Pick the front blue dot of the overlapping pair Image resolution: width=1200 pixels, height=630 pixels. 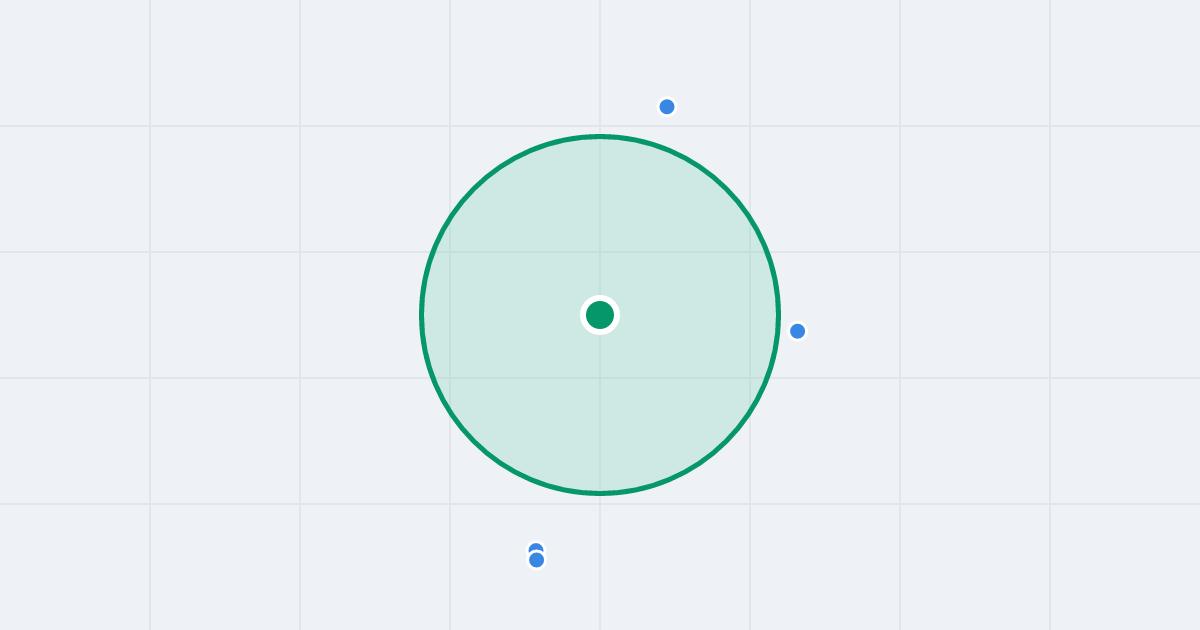coord(537,560)
